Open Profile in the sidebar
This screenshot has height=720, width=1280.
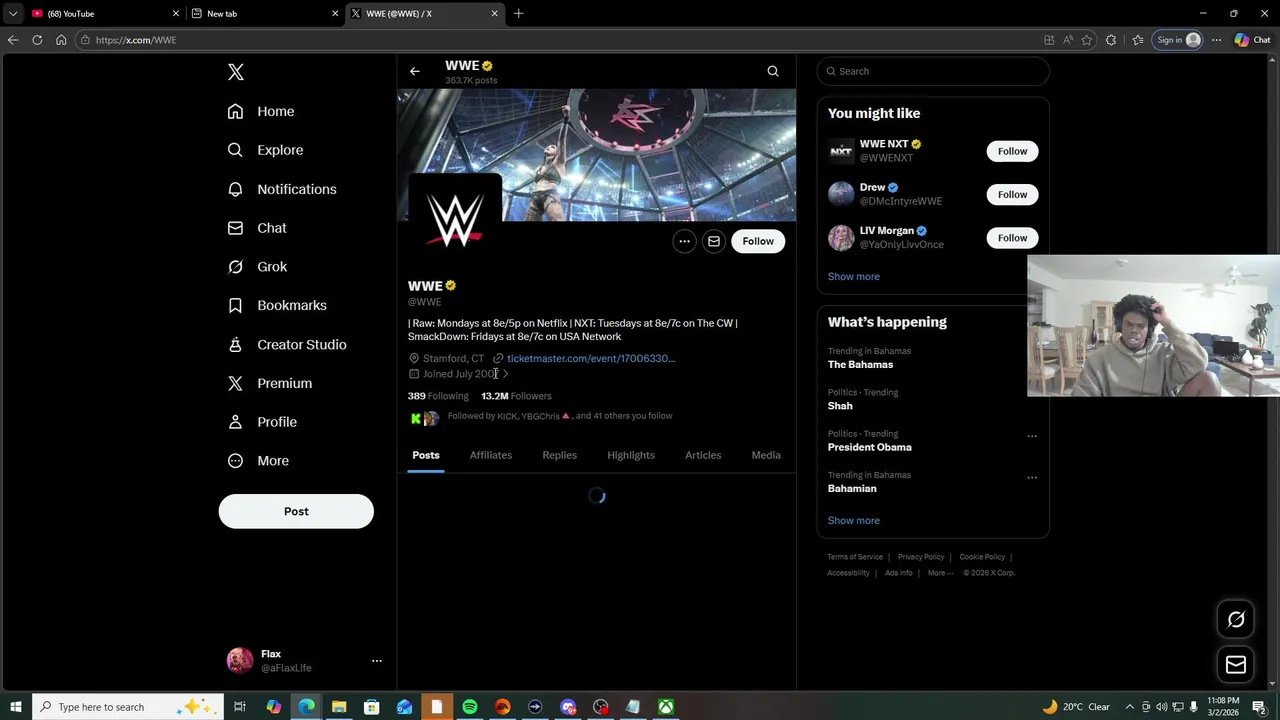coord(261,422)
